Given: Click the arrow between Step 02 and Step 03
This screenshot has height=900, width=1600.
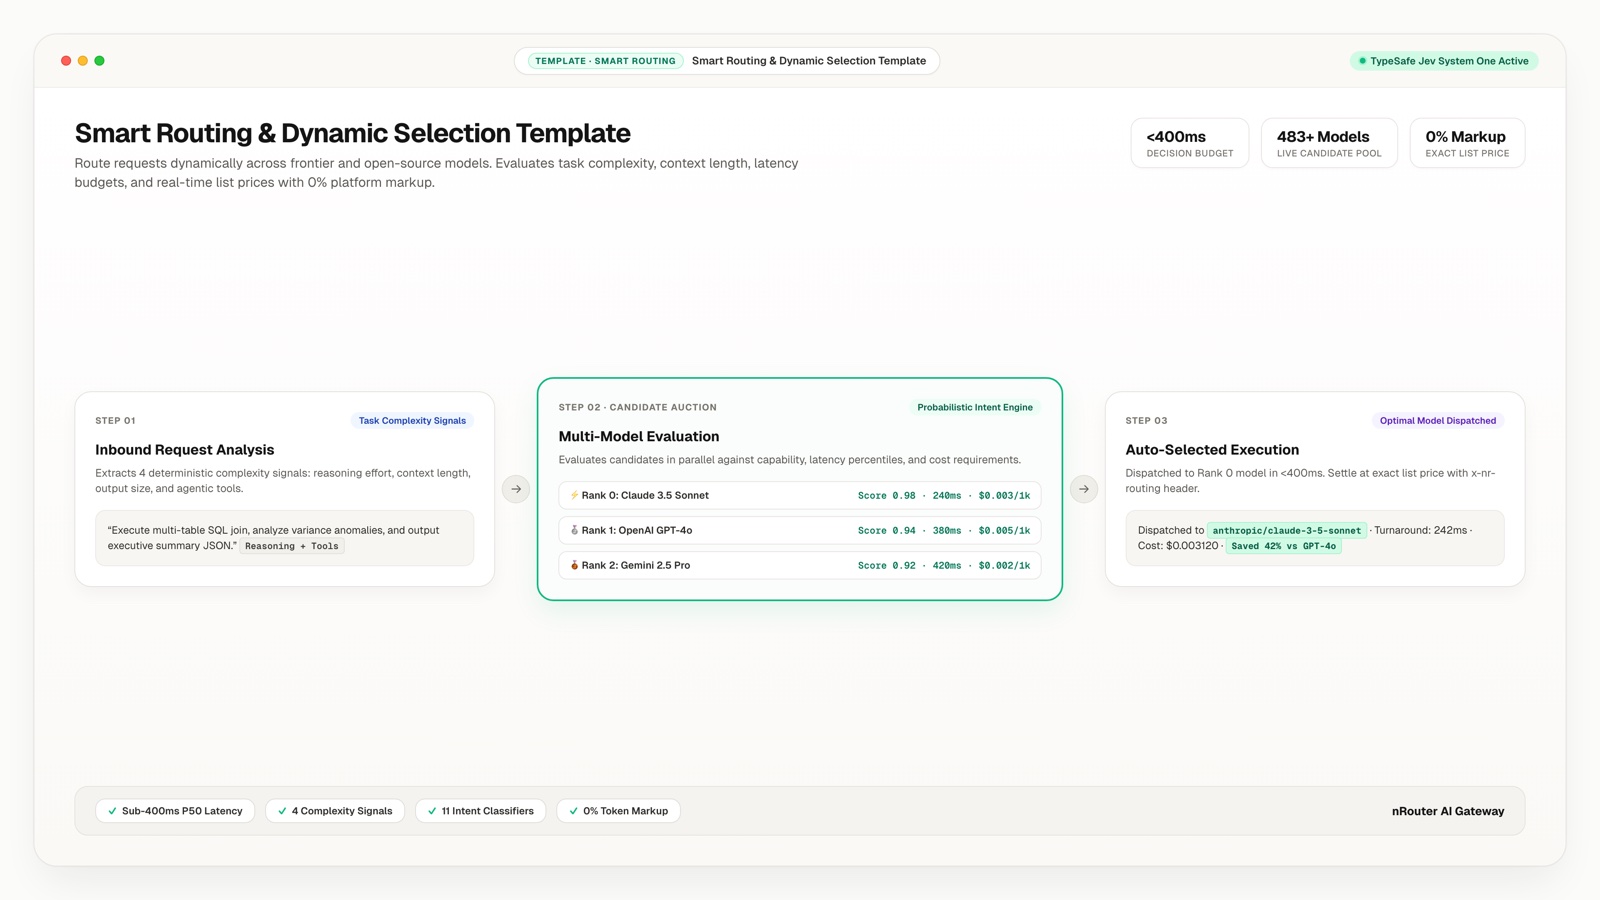Looking at the screenshot, I should (x=1084, y=489).
